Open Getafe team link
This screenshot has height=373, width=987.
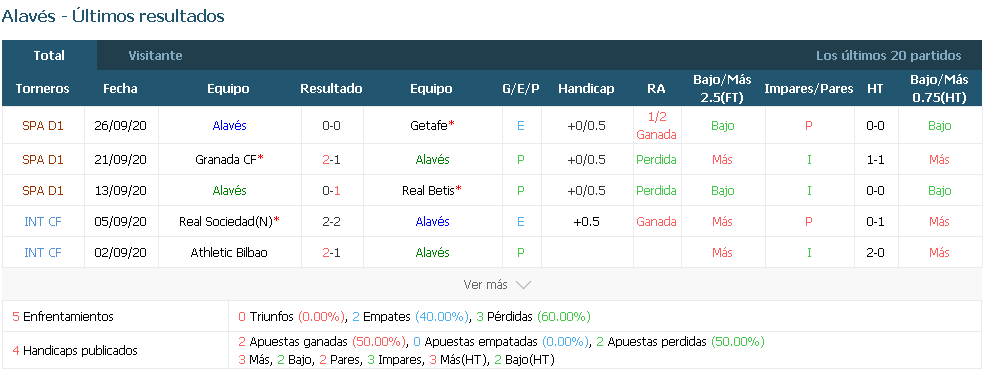429,125
